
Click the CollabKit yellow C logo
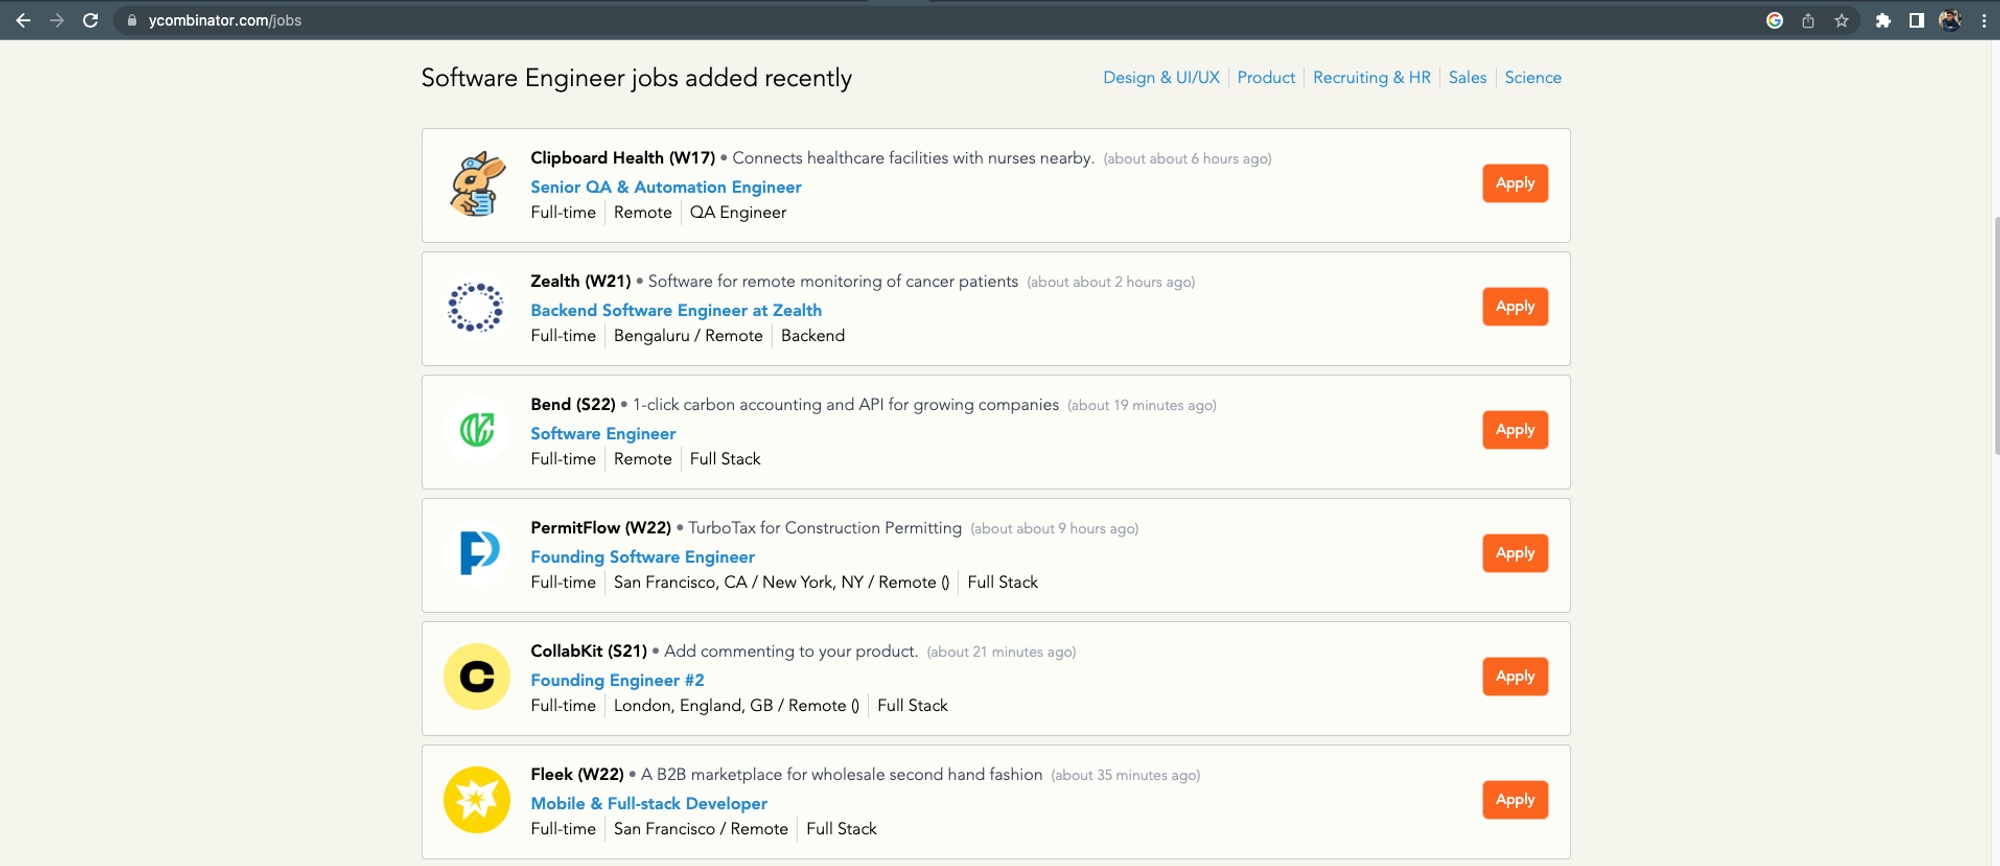point(477,676)
